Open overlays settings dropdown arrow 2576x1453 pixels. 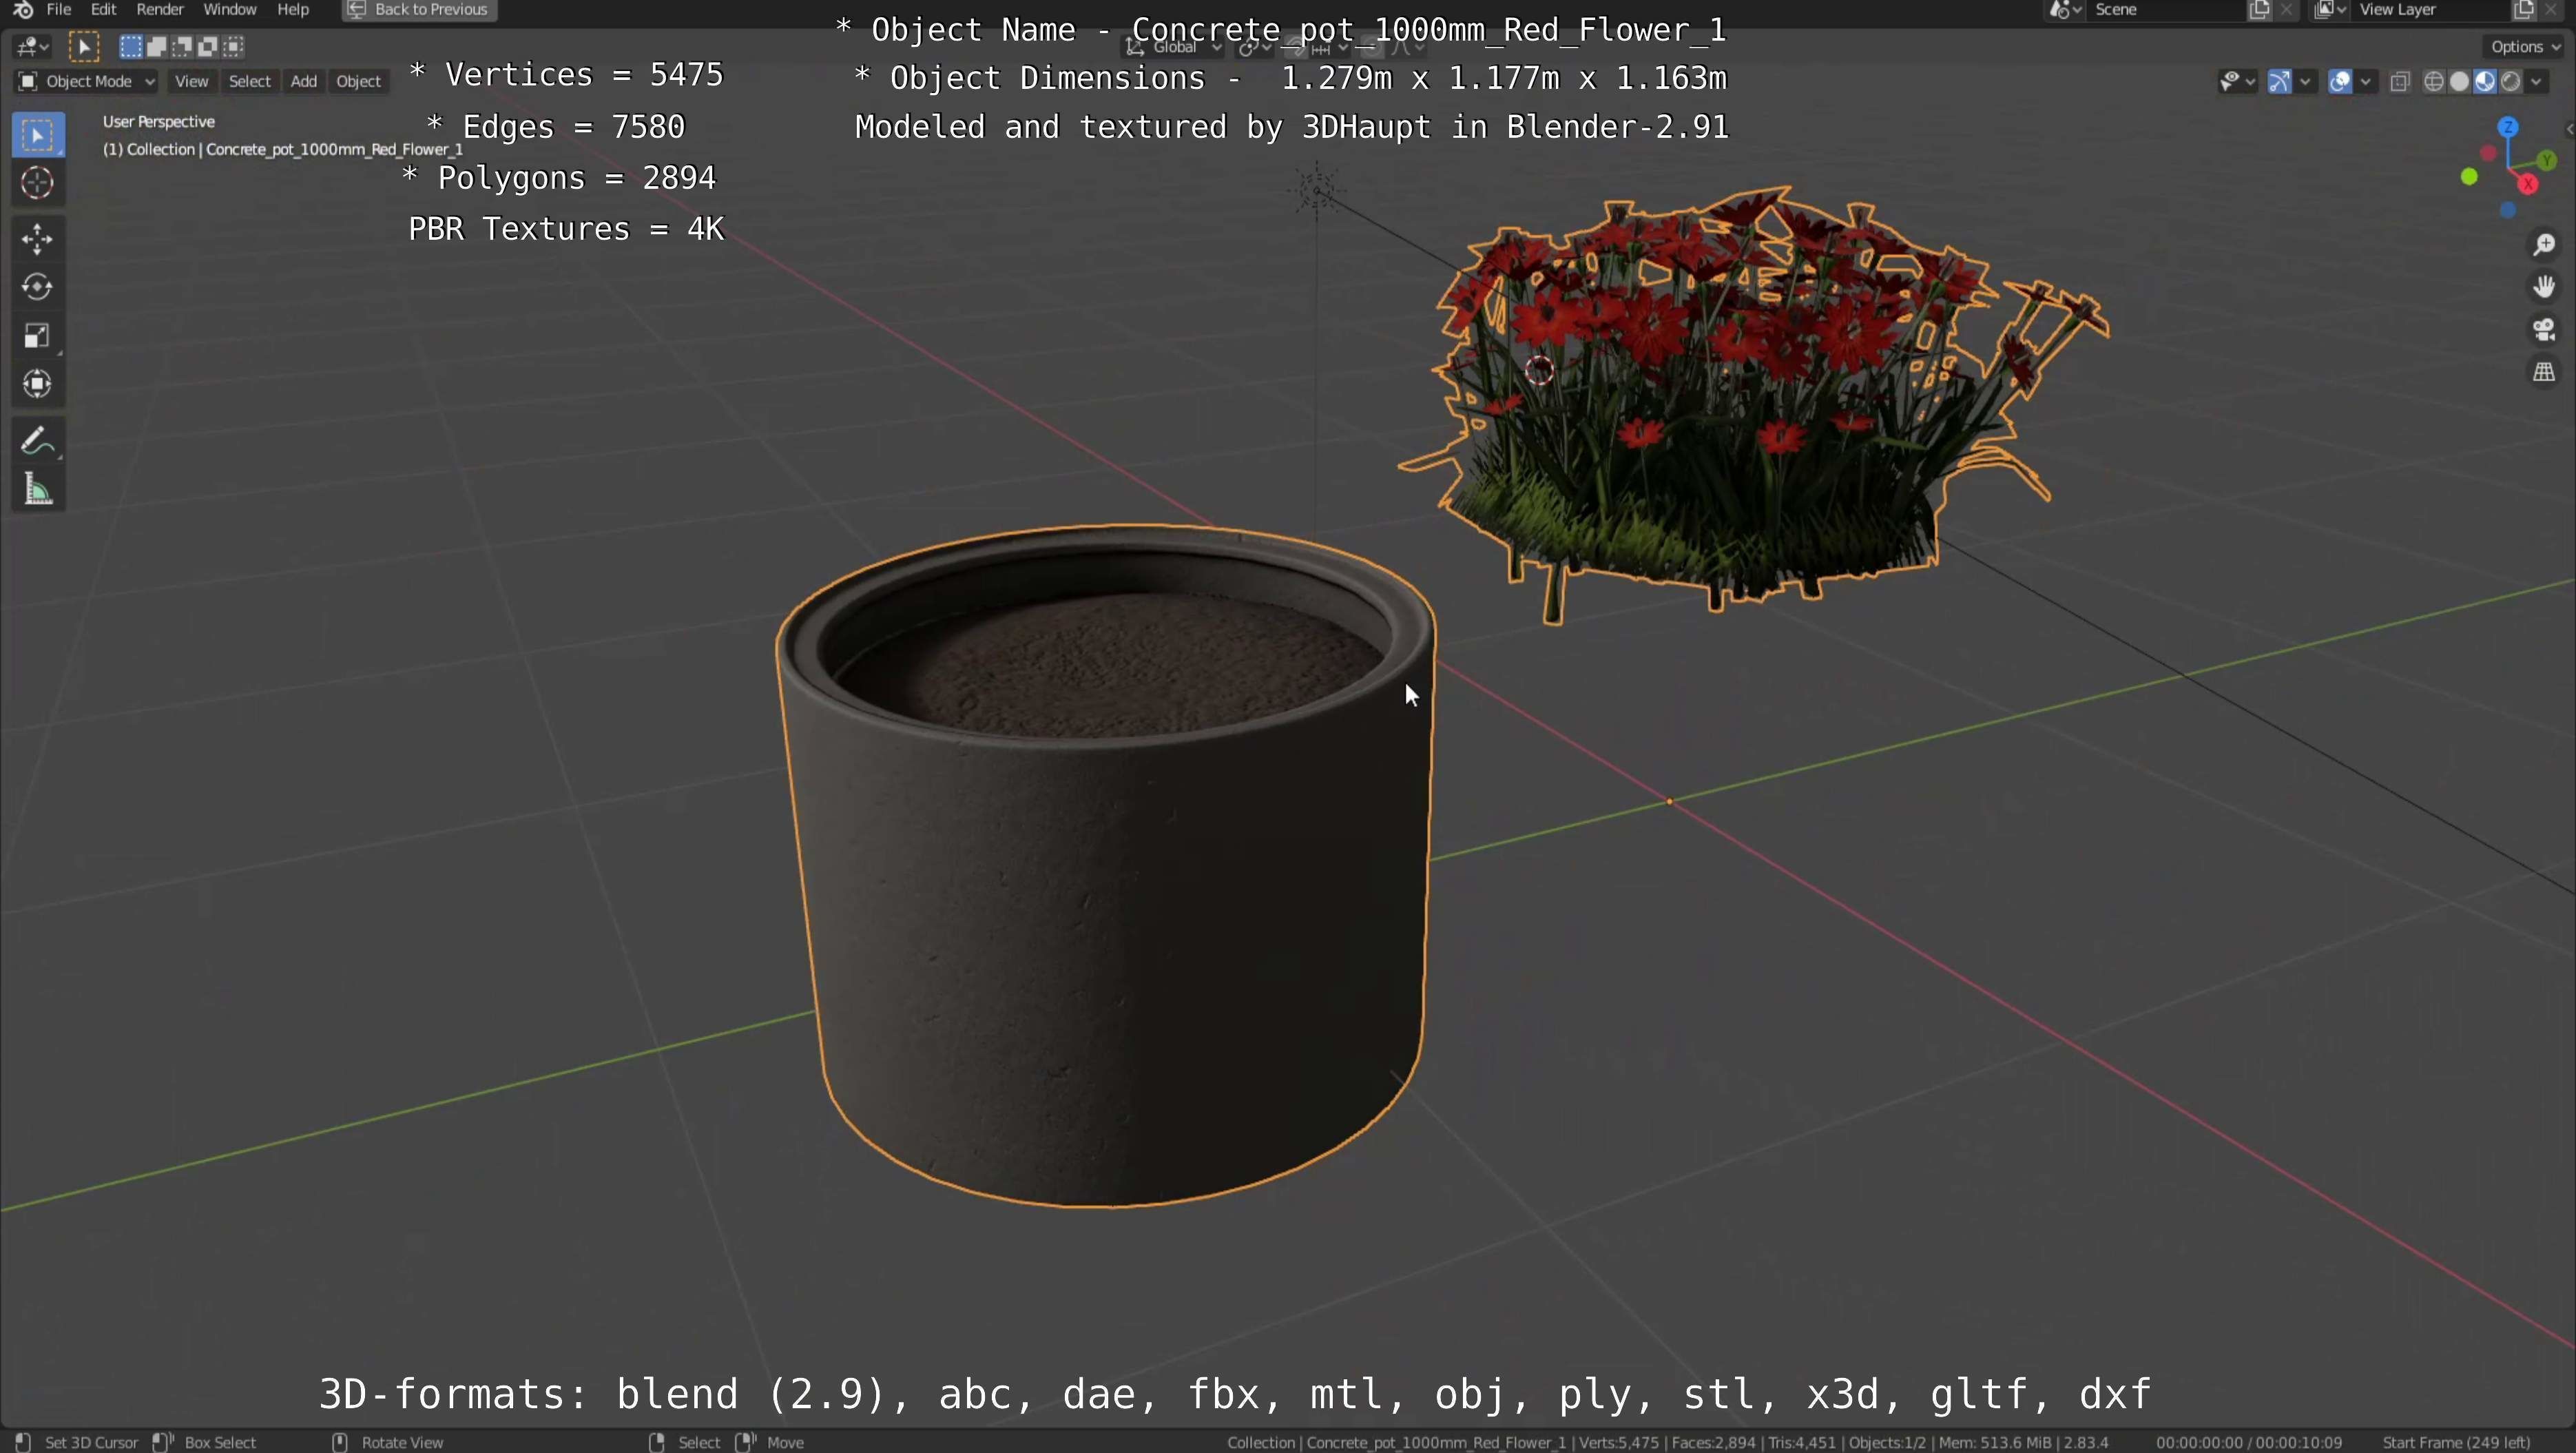(x=2366, y=82)
